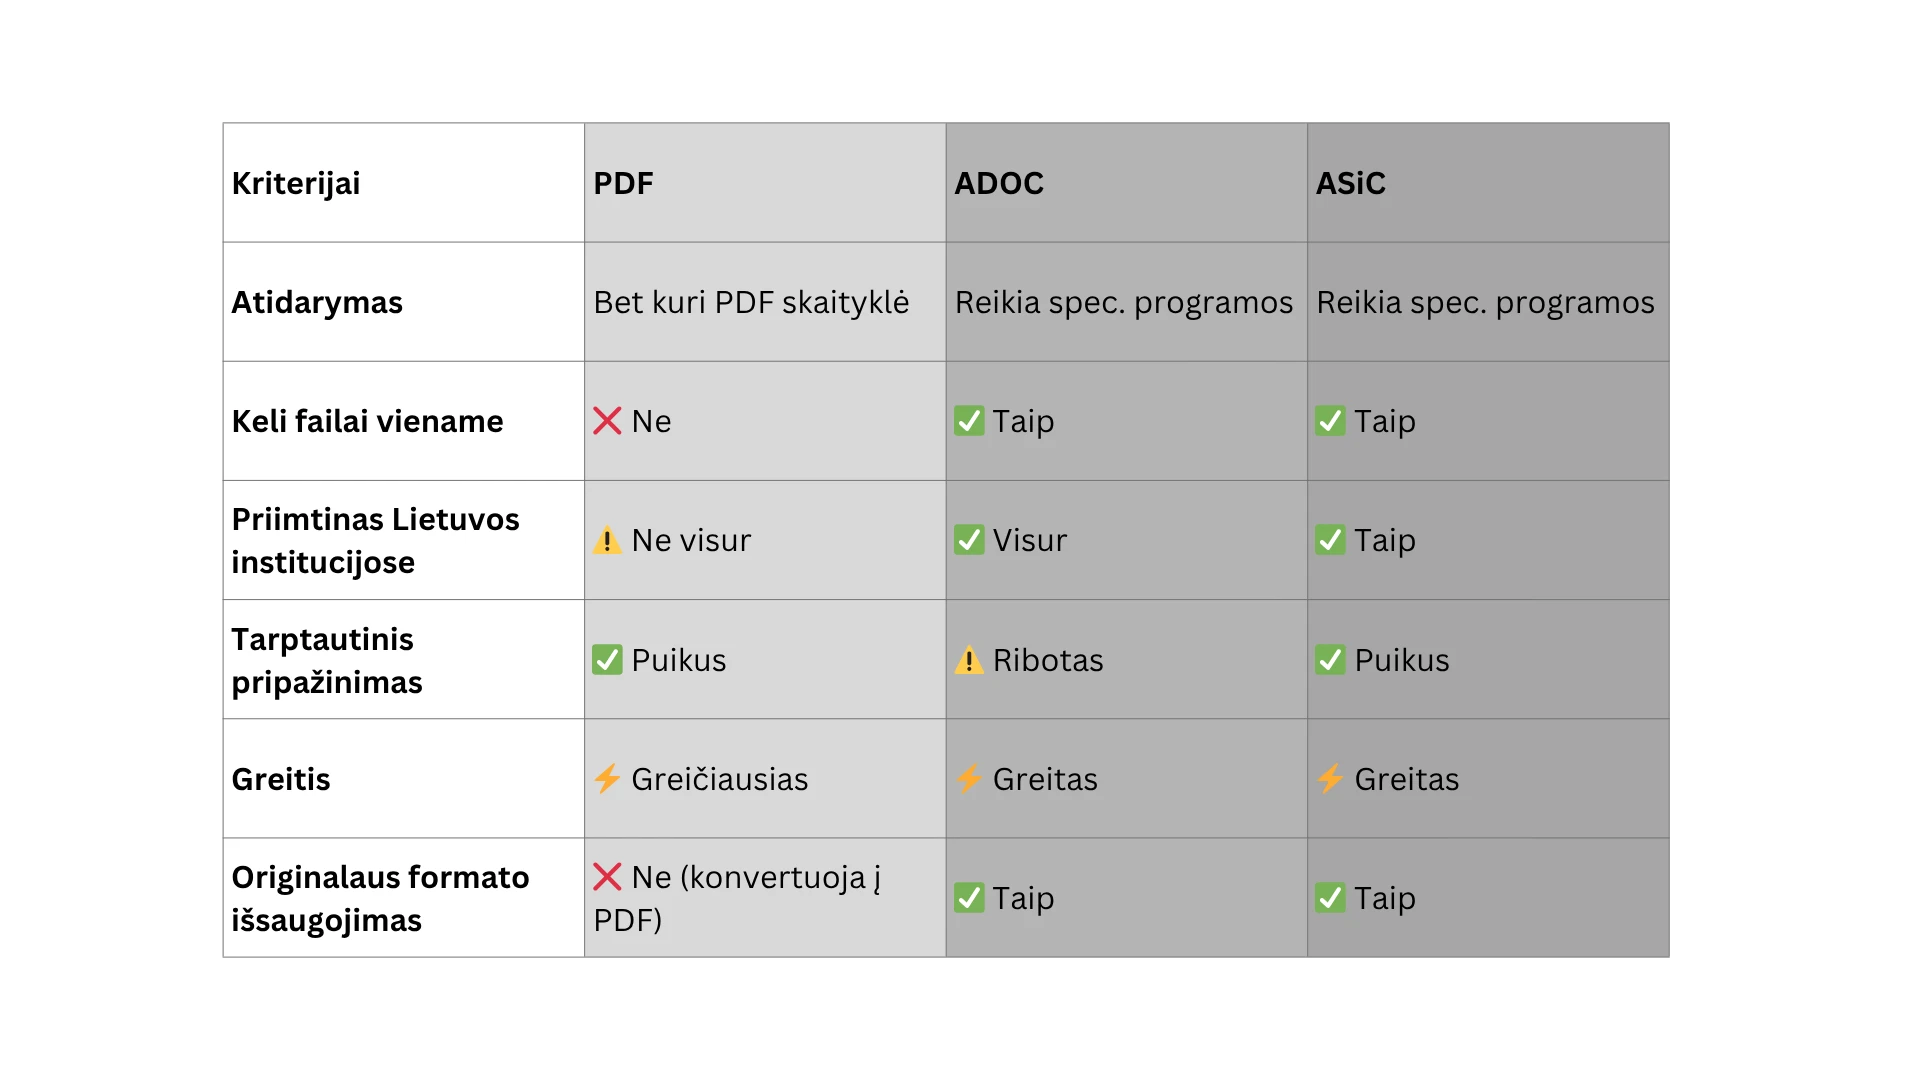This screenshot has width=1920, height=1080.
Task: Click the warning icon beside Ribotas
Action: click(968, 660)
